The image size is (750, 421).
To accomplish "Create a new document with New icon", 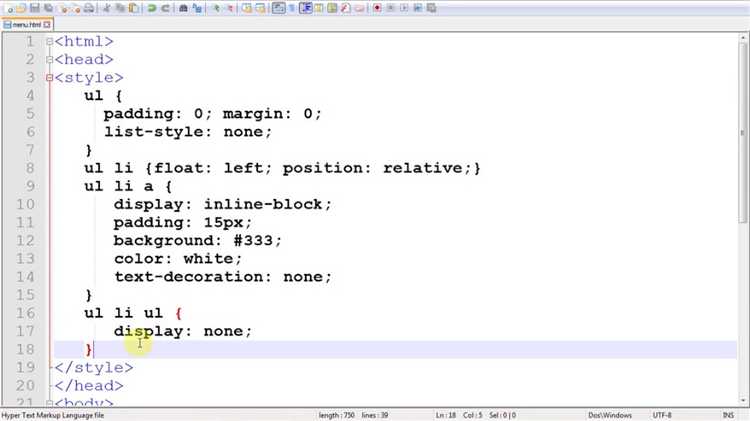I will click(x=10, y=8).
